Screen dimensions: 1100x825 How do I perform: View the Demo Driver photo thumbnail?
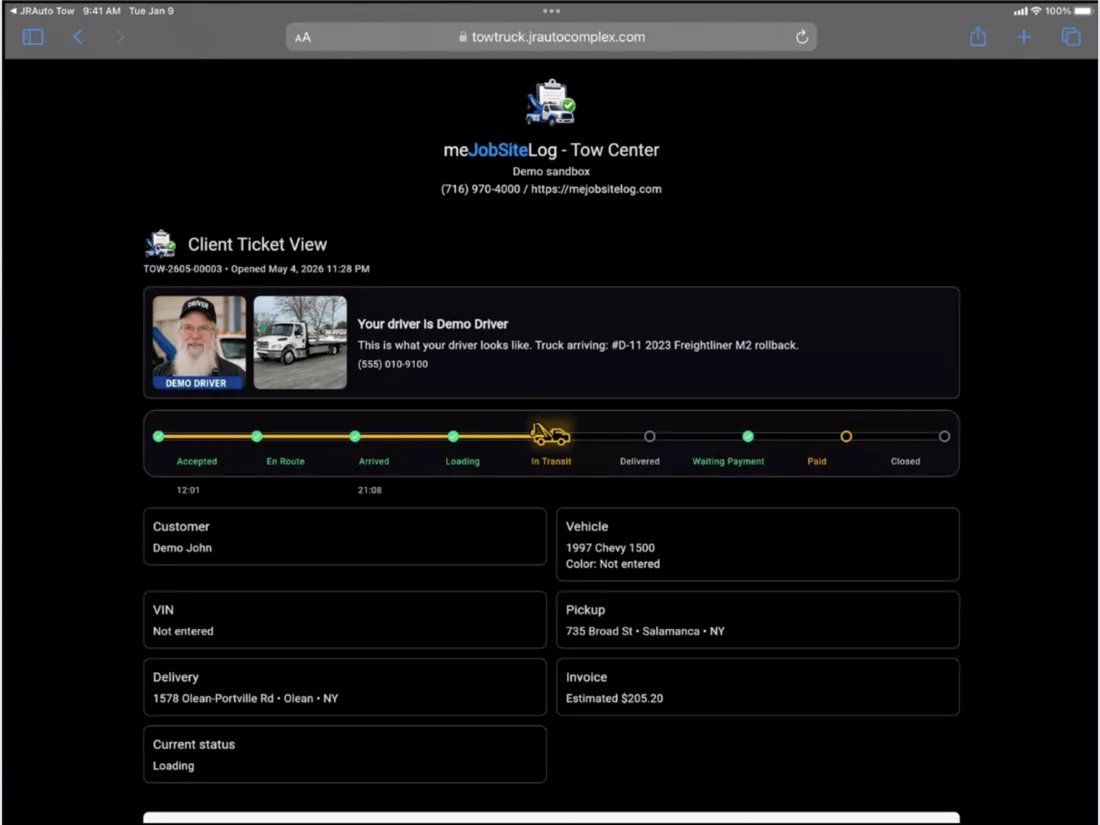(199, 342)
